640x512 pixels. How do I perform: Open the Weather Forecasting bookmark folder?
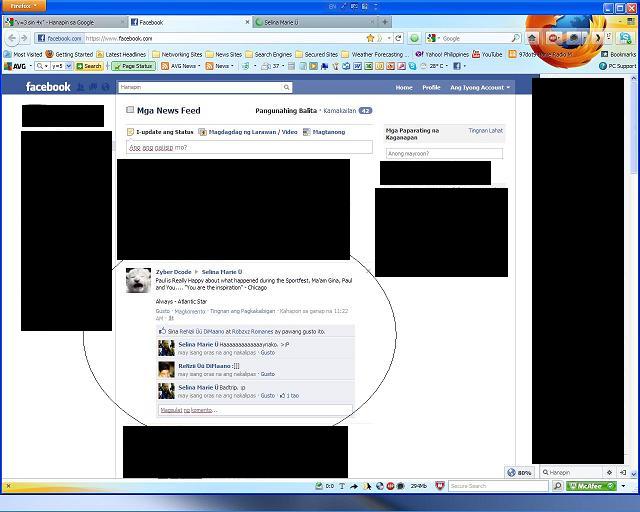375,54
